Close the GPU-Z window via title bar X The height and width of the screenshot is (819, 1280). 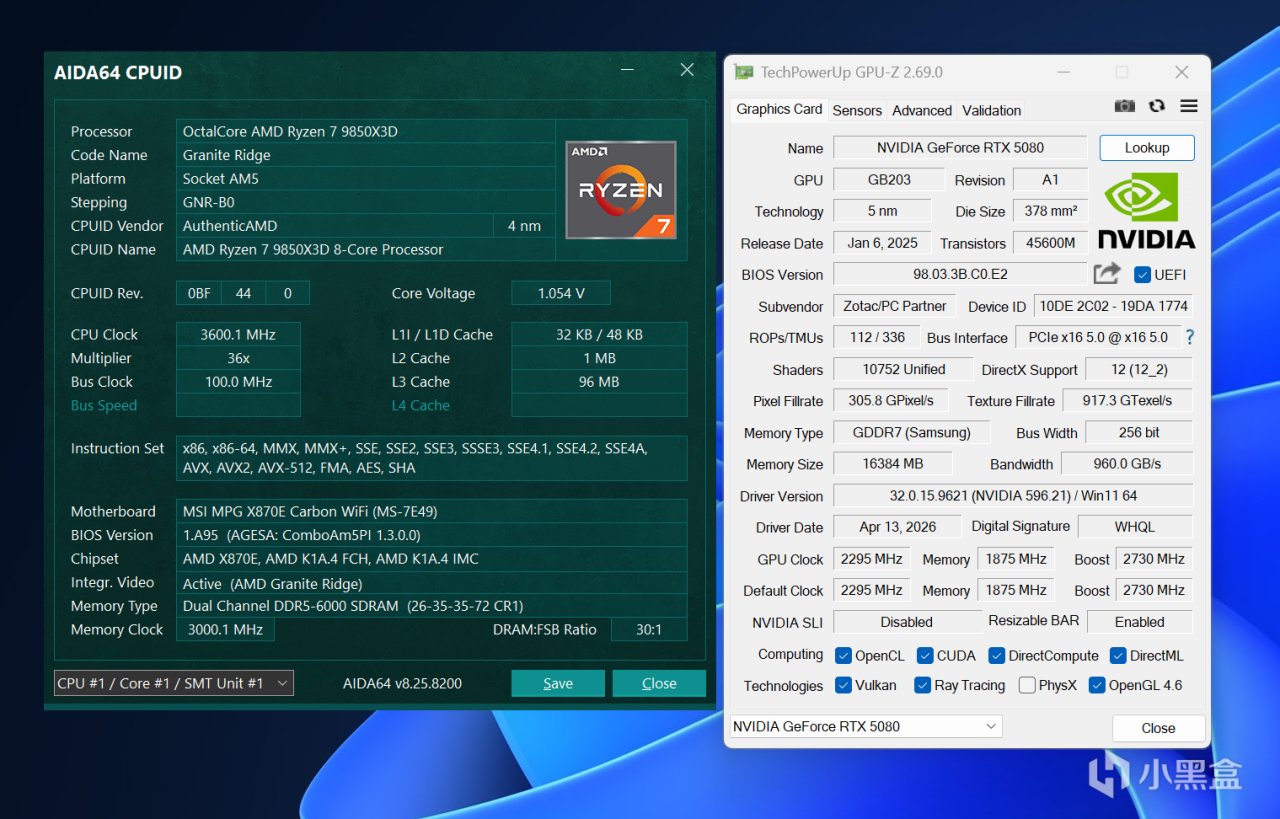(1181, 72)
